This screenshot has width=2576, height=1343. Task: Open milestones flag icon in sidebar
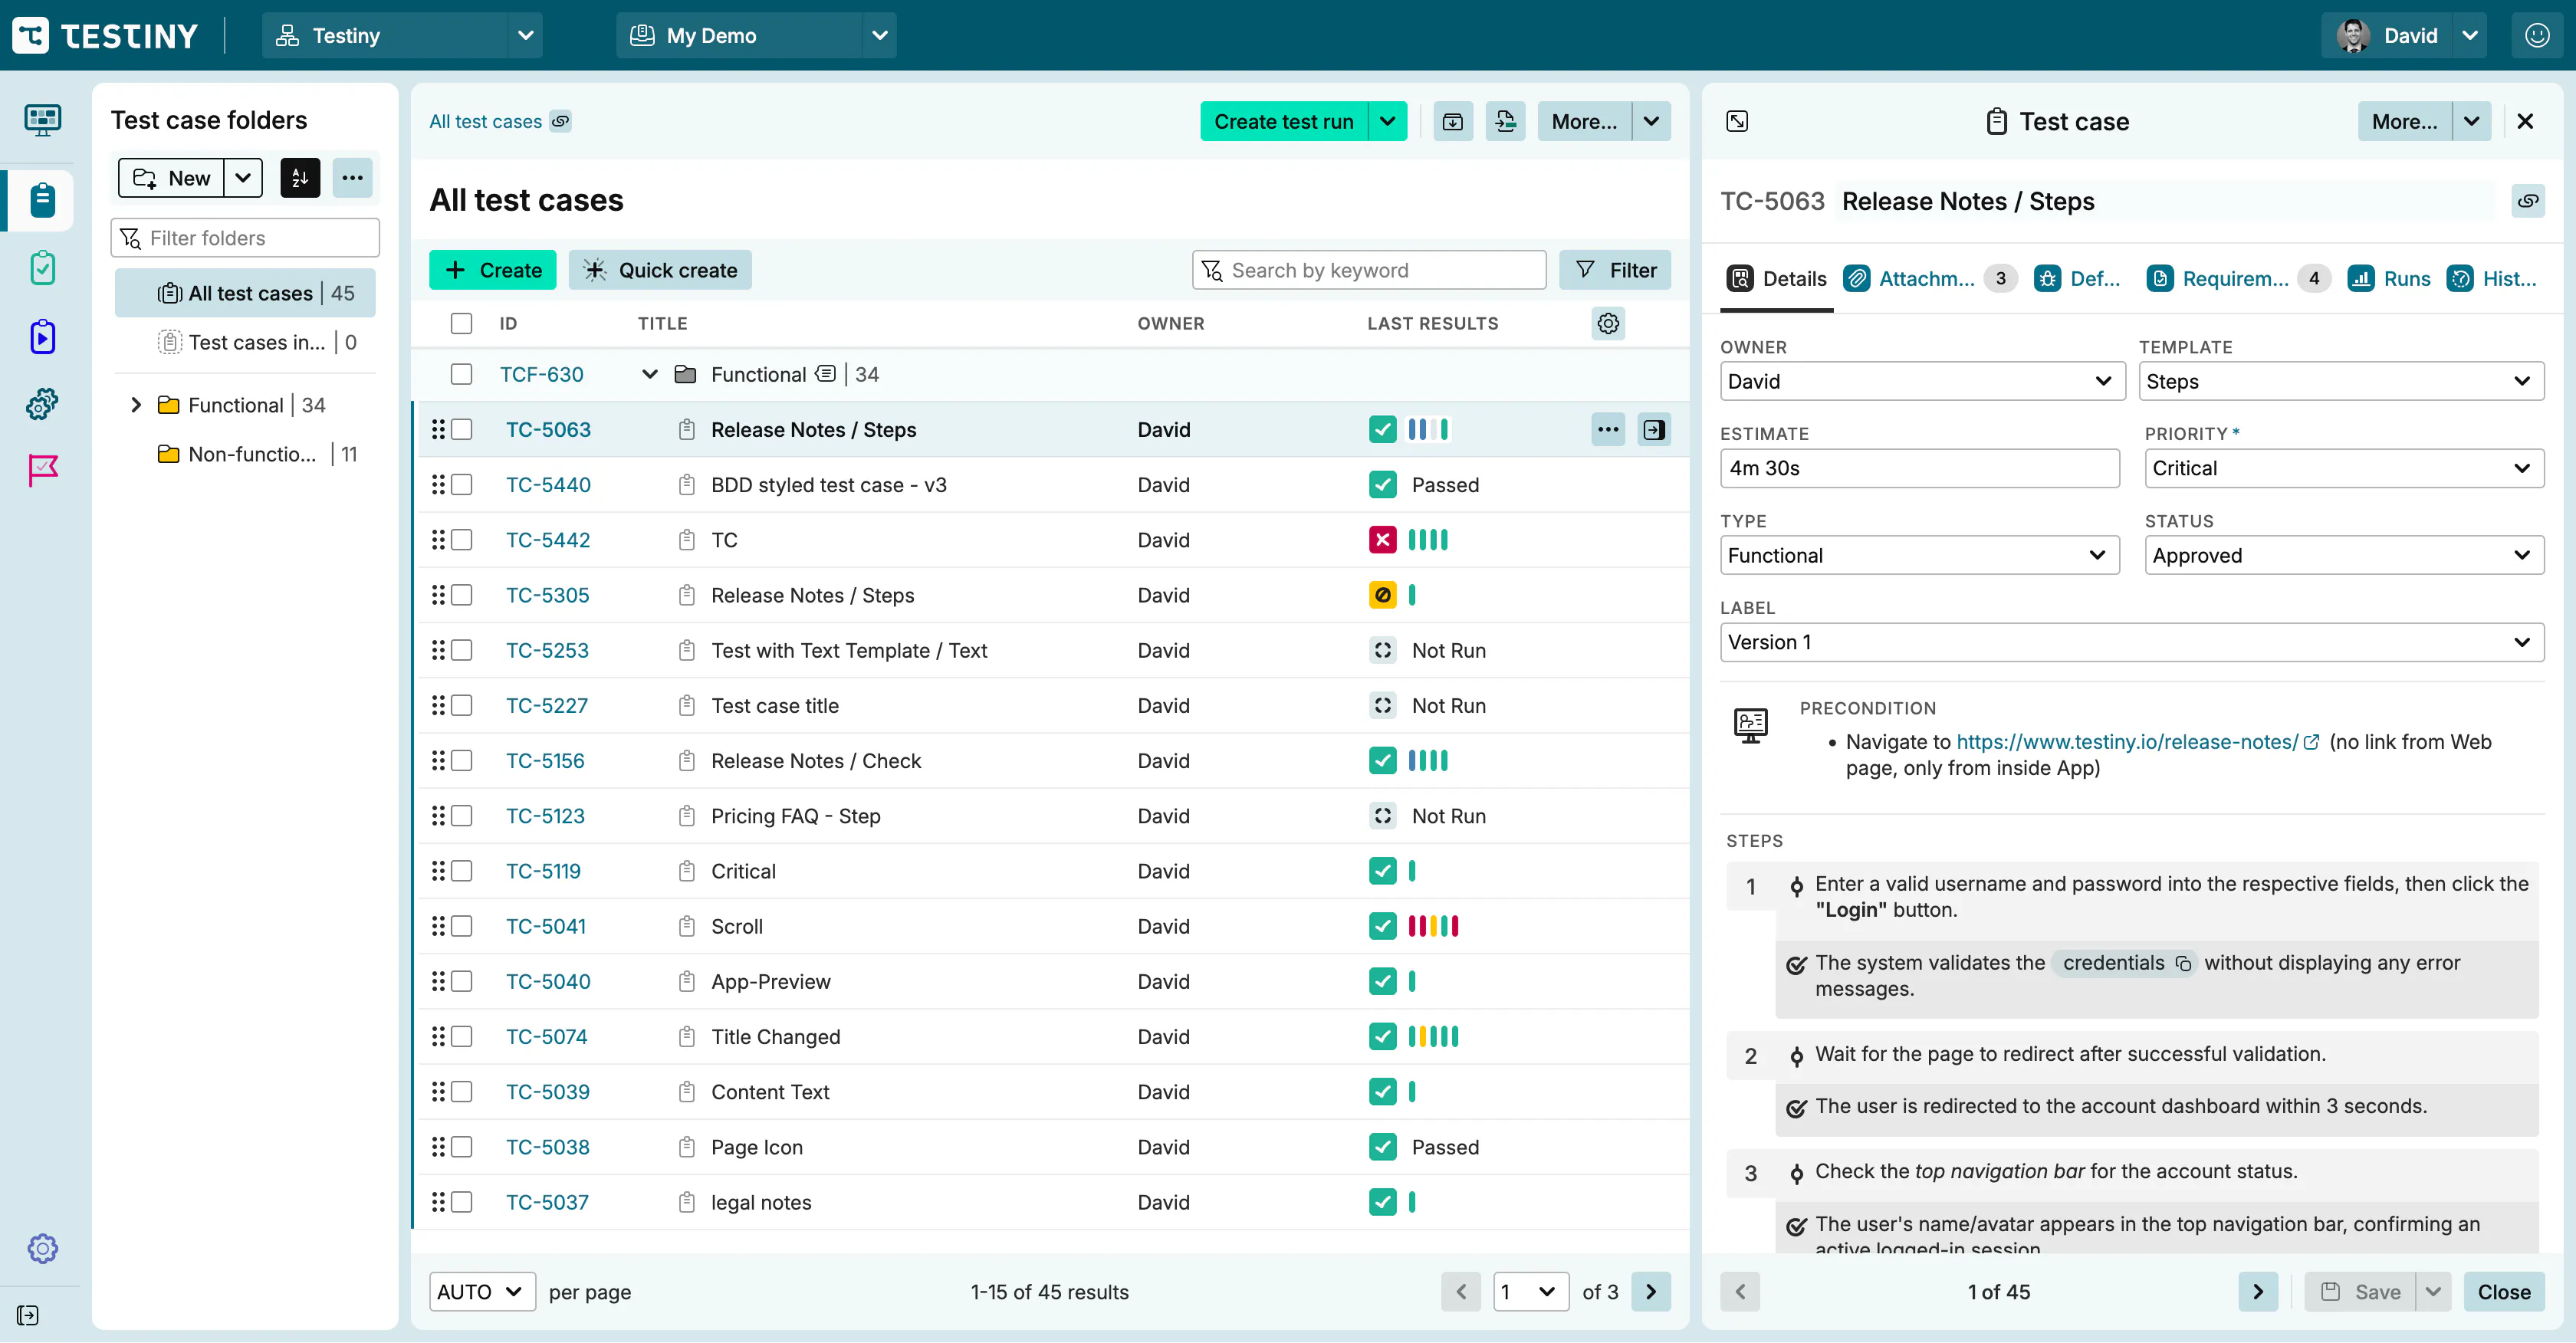tap(42, 470)
